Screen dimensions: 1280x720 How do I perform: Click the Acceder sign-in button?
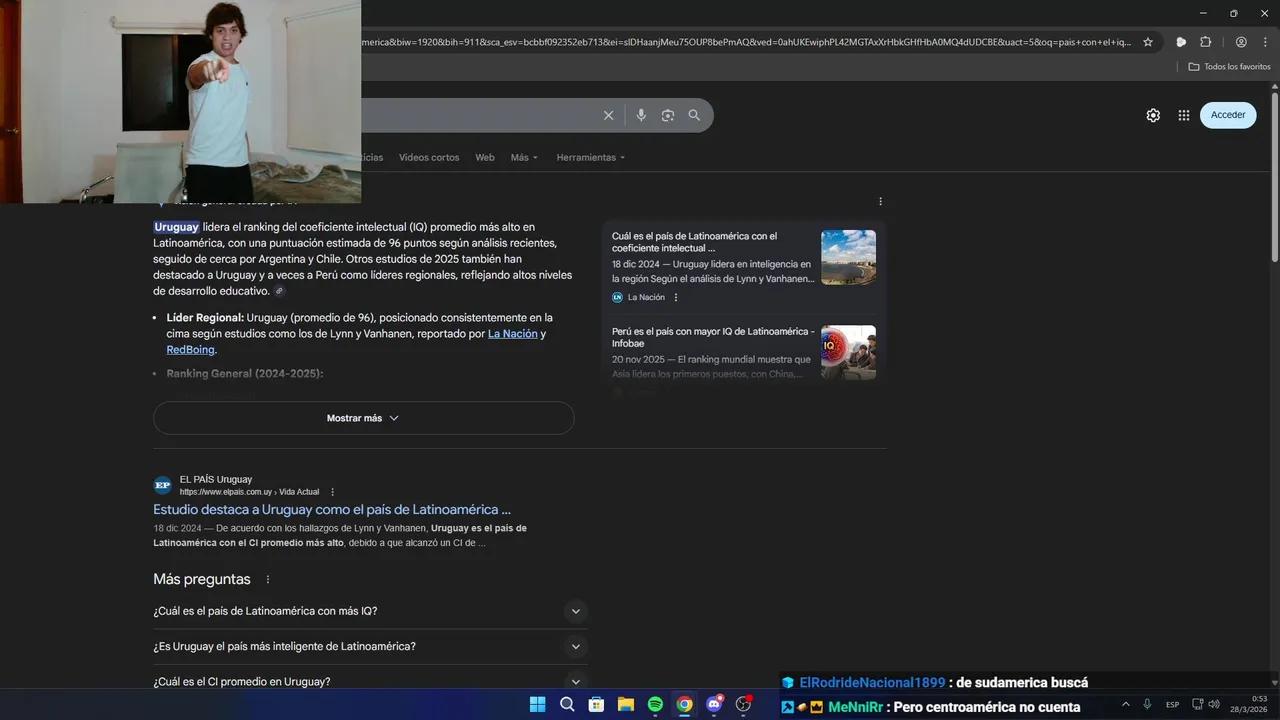1227,115
